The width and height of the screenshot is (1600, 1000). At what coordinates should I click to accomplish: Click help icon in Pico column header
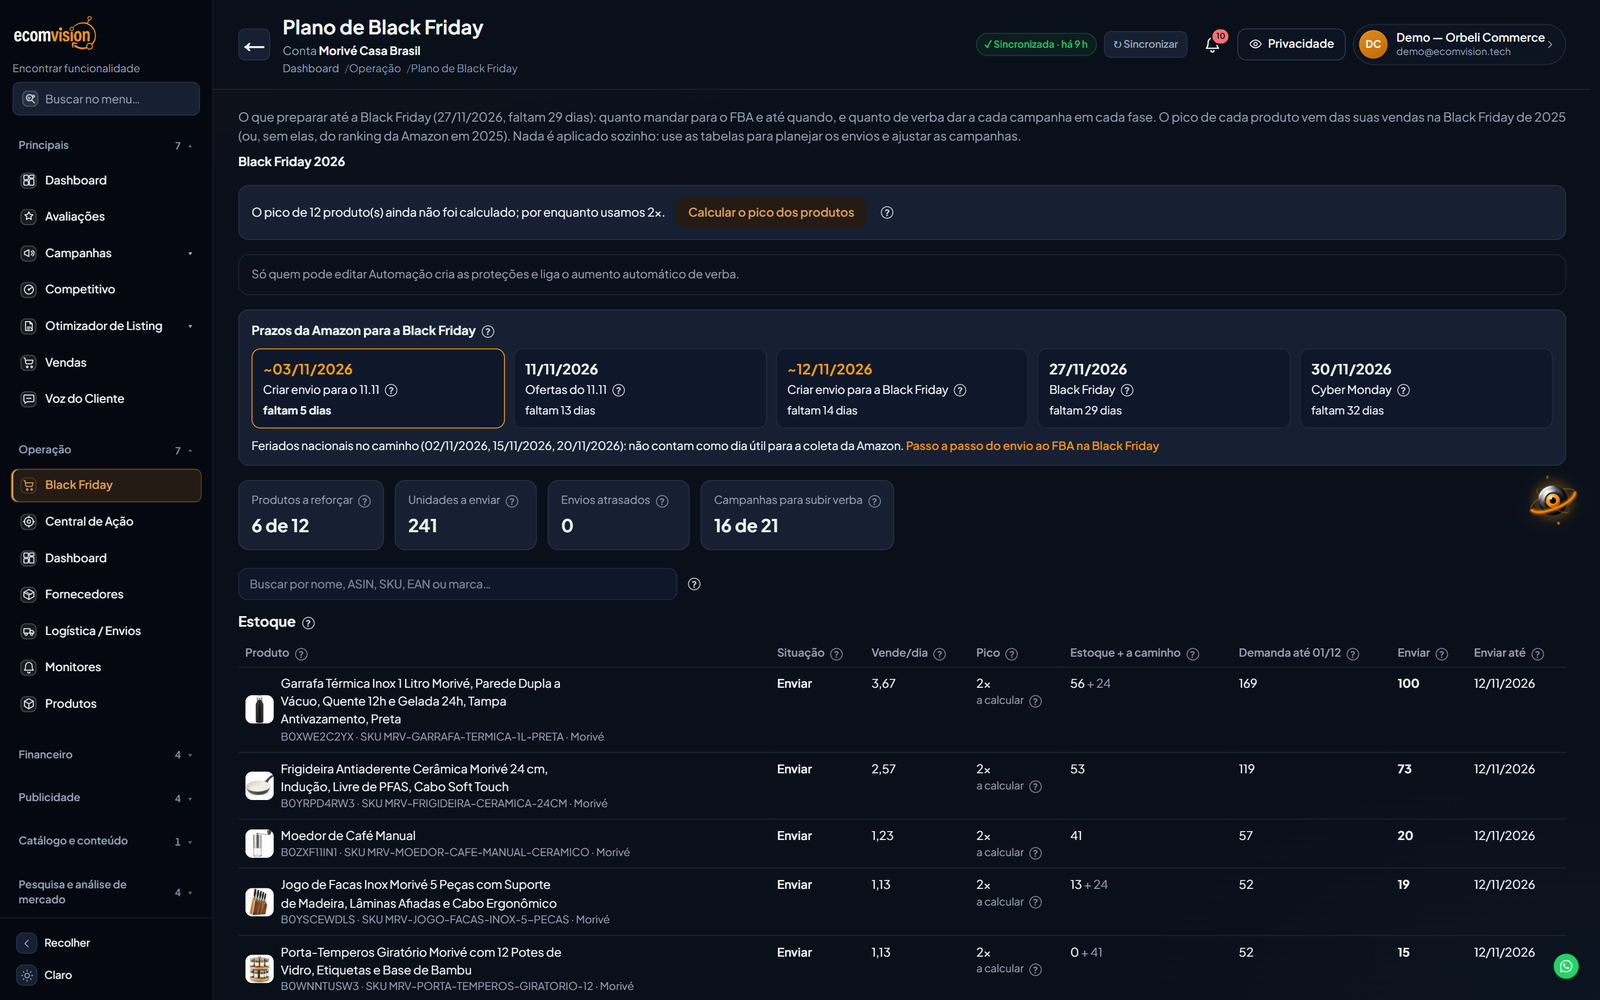tap(1011, 654)
